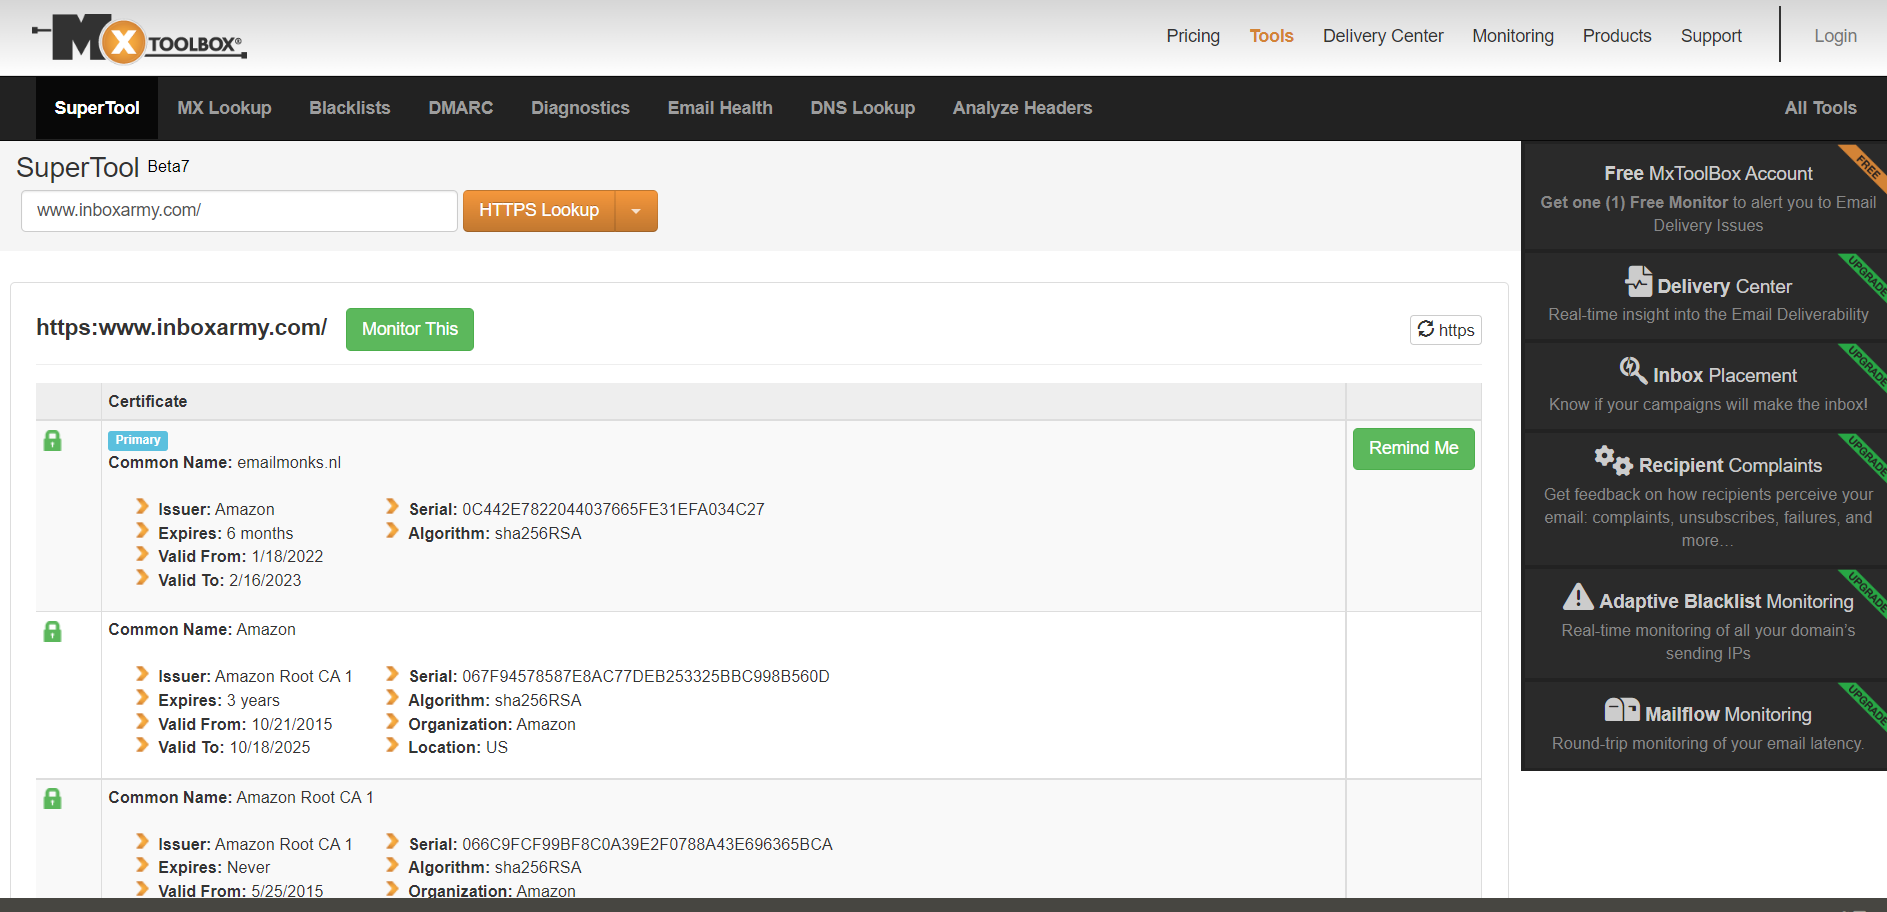This screenshot has width=1887, height=912.
Task: Click the Adaptive Blacklist Monitoring warning triangle icon
Action: [1578, 597]
